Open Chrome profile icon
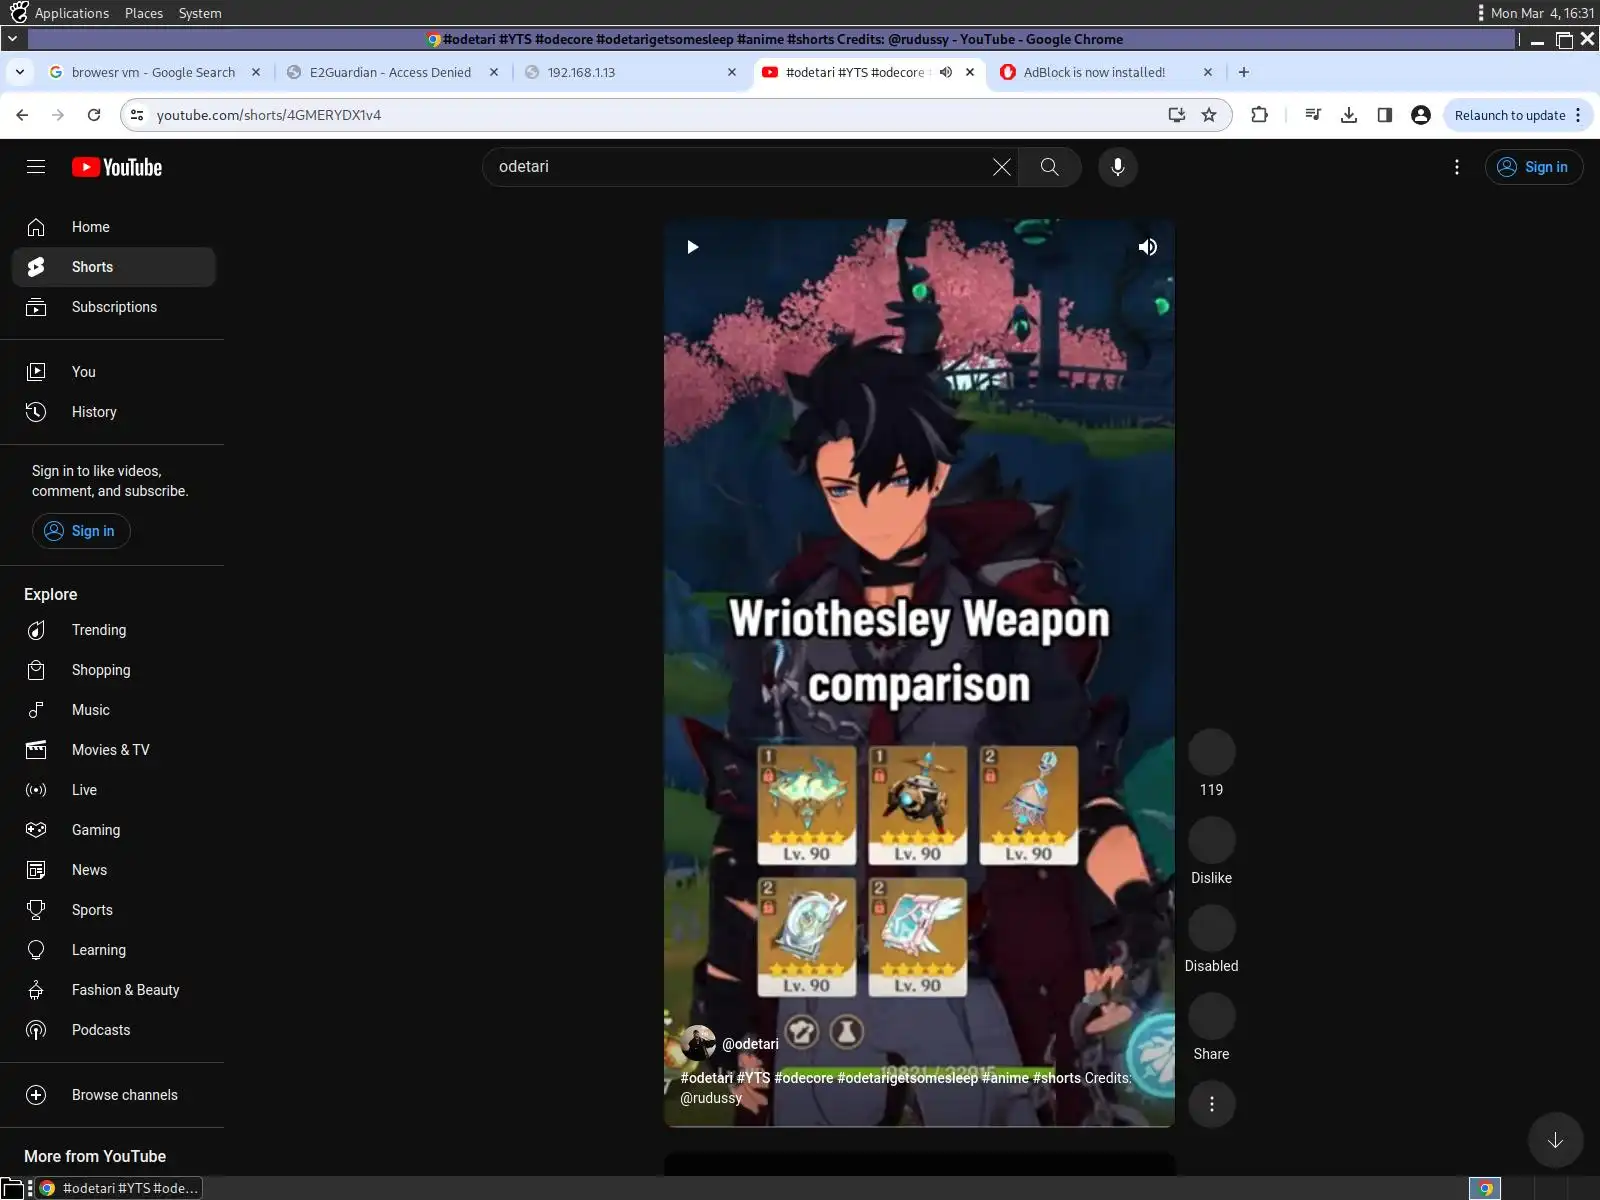The width and height of the screenshot is (1600, 1200). (1420, 115)
